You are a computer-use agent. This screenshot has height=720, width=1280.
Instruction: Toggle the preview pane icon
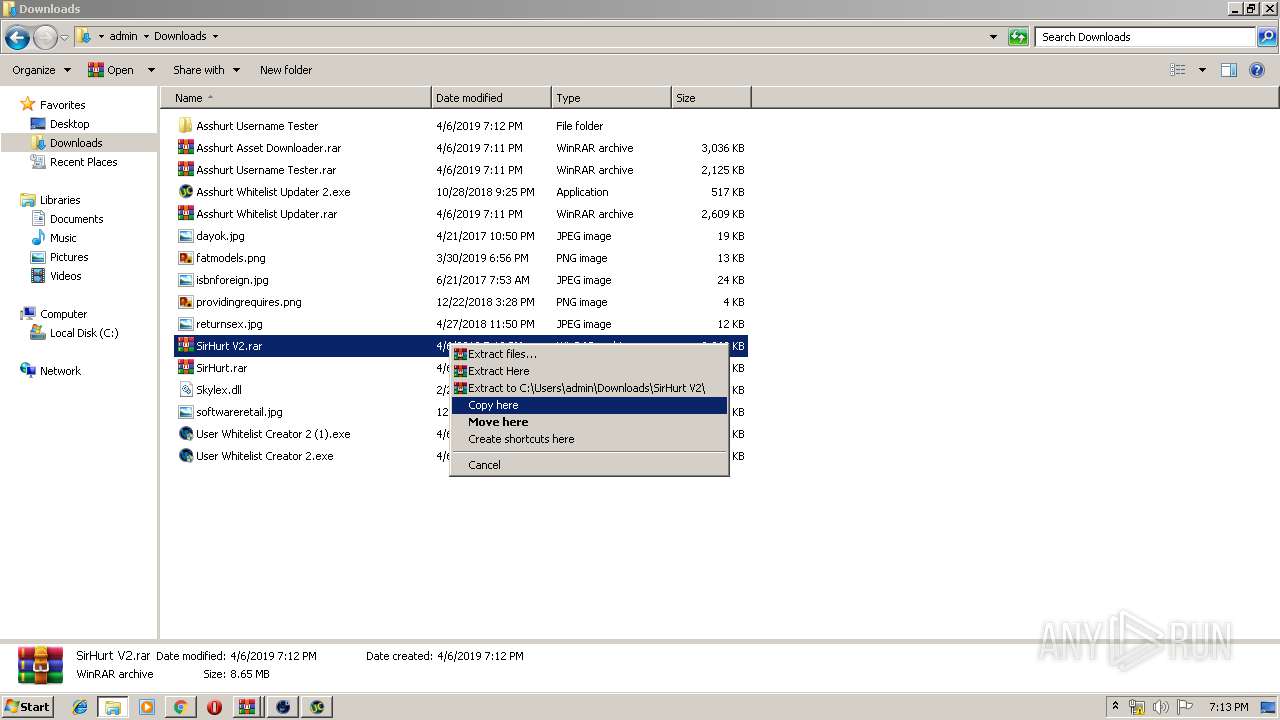[x=1229, y=70]
